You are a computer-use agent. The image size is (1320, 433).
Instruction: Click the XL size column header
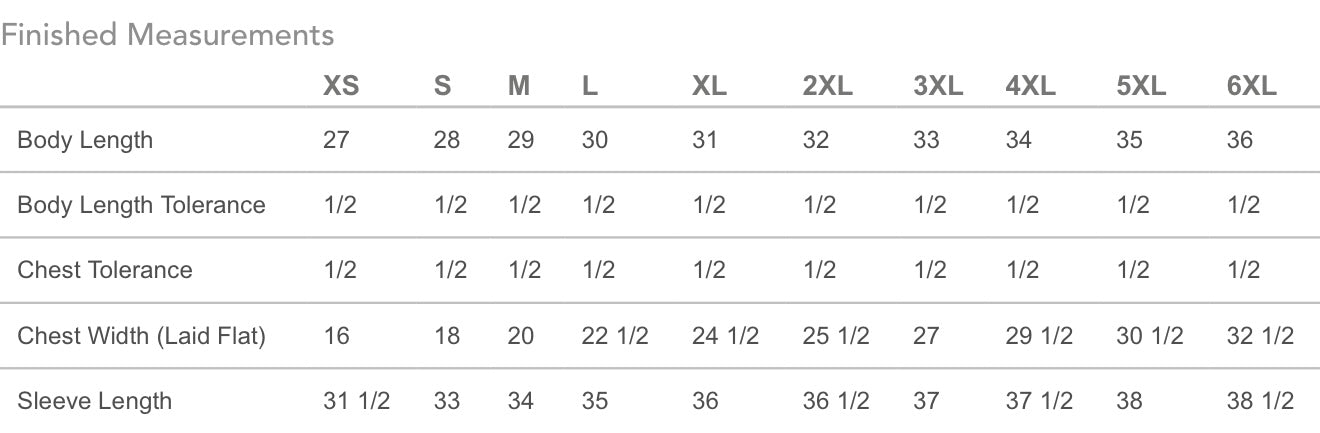coord(709,87)
